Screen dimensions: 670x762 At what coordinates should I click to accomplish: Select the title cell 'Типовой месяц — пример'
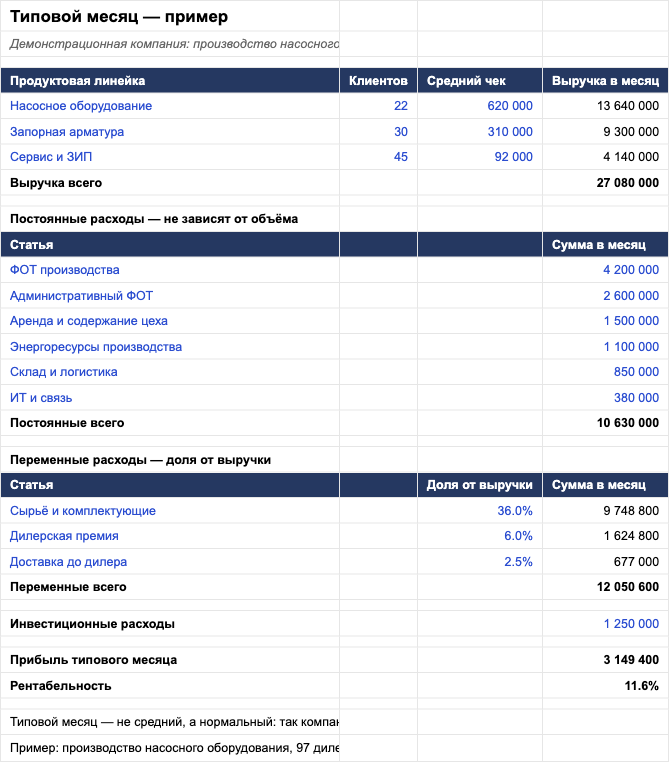tap(170, 16)
